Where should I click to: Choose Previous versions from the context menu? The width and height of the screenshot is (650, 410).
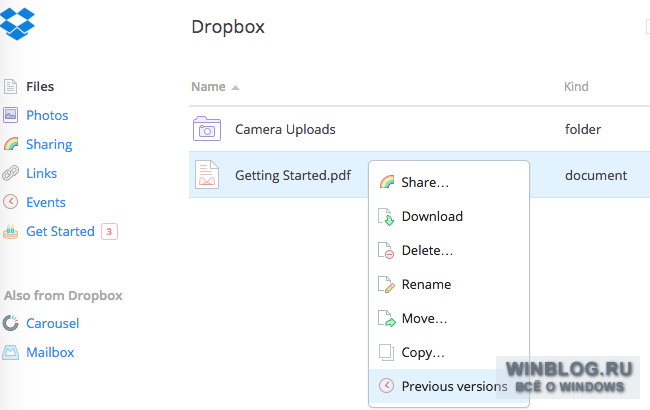click(449, 386)
